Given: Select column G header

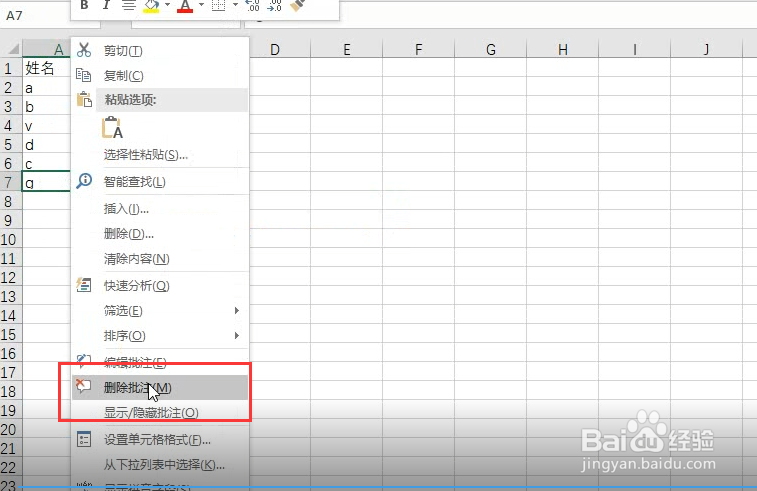Looking at the screenshot, I should coord(491,49).
